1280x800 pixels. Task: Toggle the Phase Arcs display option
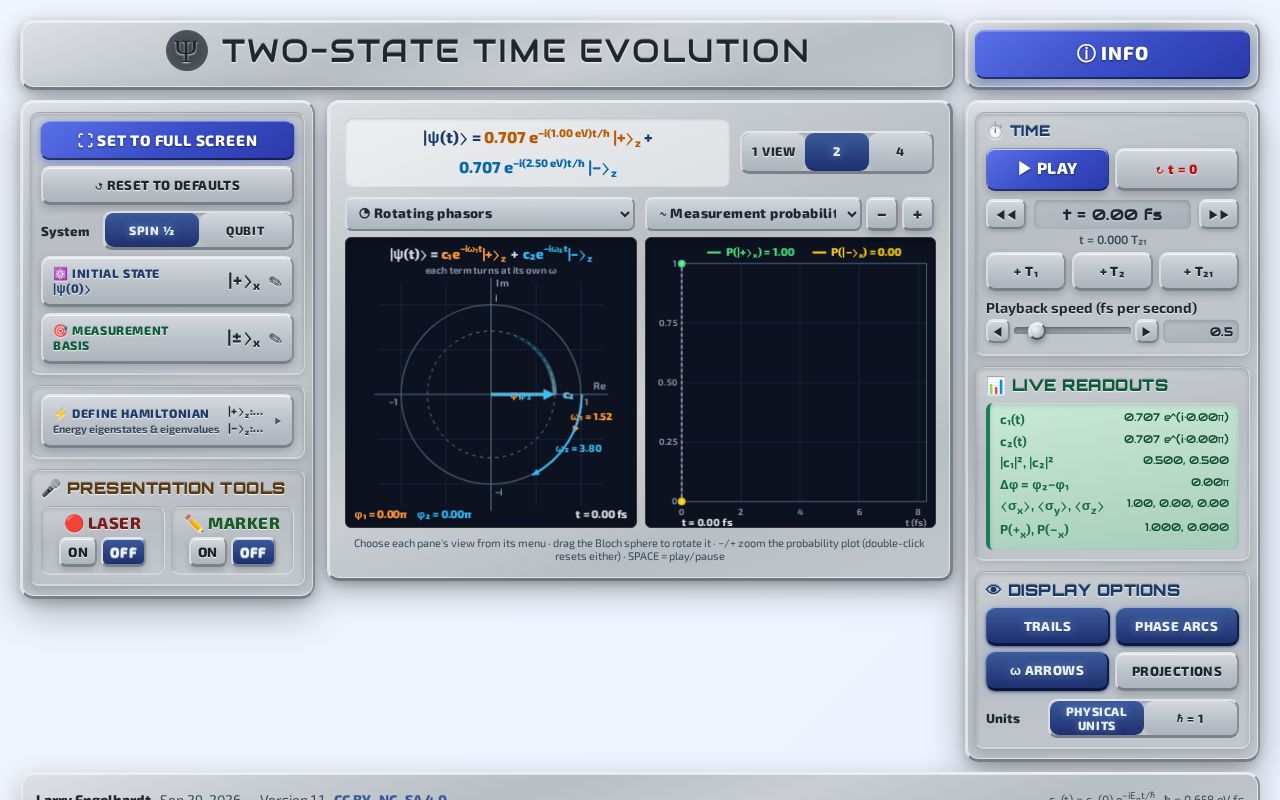click(x=1177, y=626)
